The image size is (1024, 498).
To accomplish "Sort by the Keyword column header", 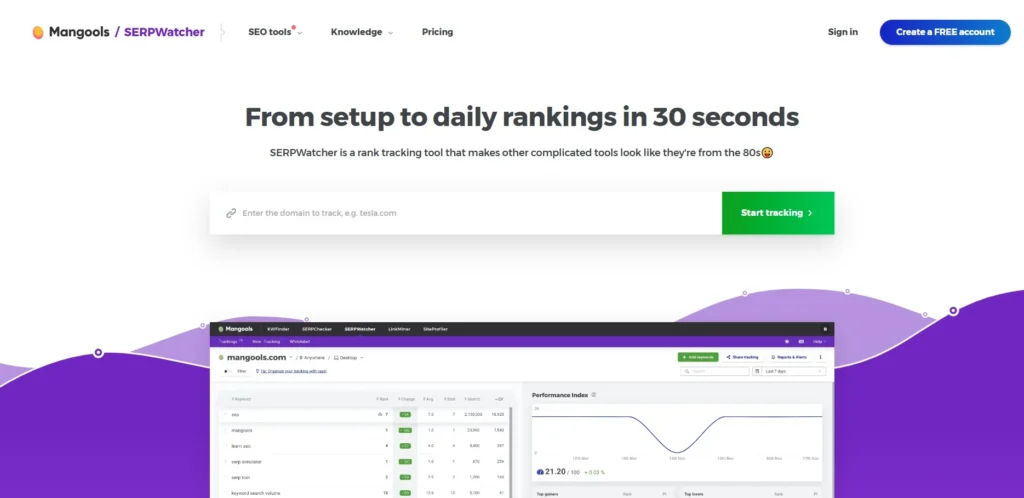I will (241, 399).
